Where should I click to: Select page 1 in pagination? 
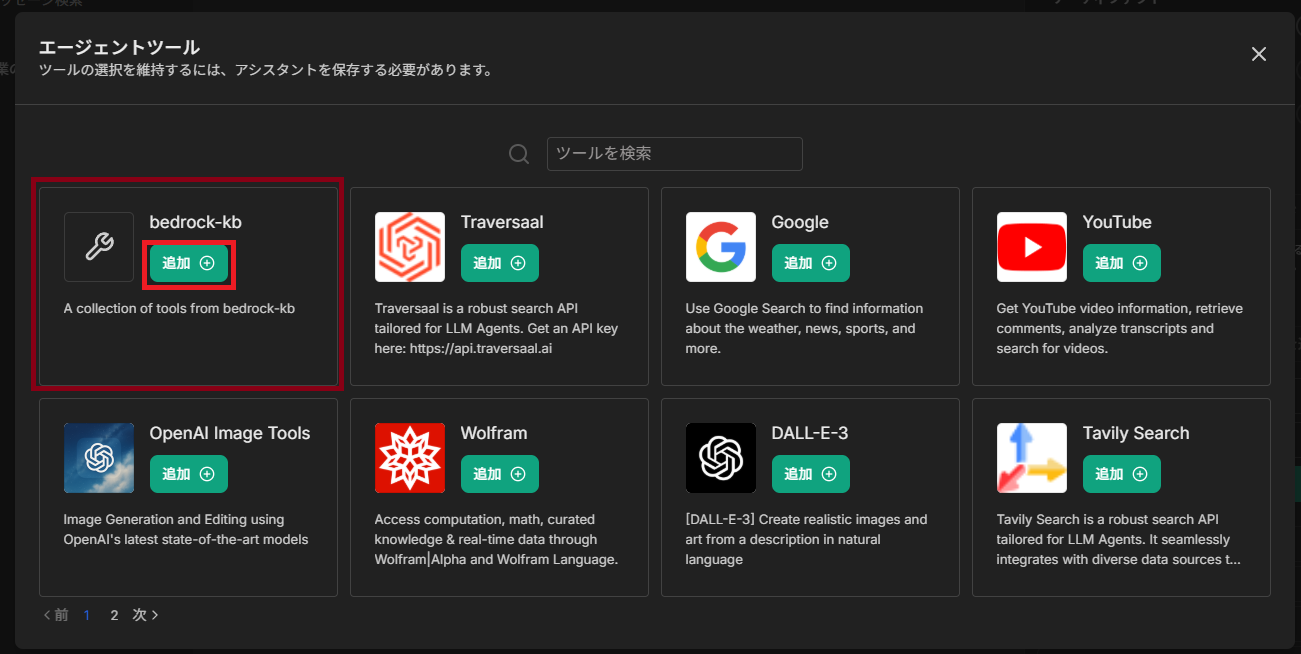87,615
